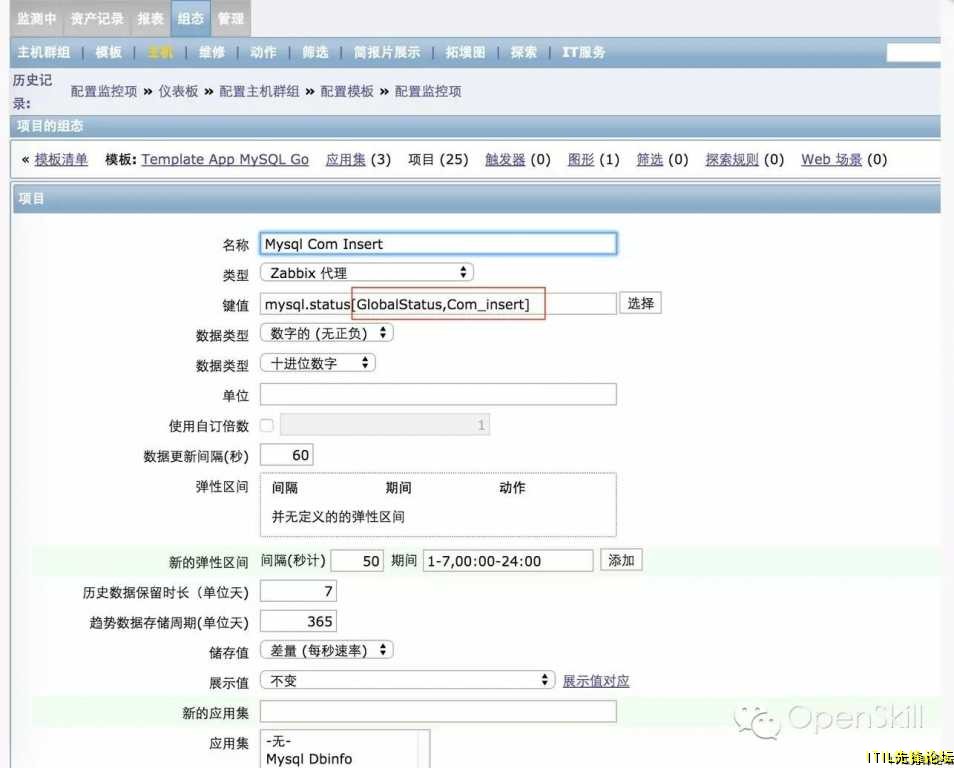Select 维修 in the submenu bar
Screen dimensions: 954x768
pyautogui.click(x=212, y=52)
